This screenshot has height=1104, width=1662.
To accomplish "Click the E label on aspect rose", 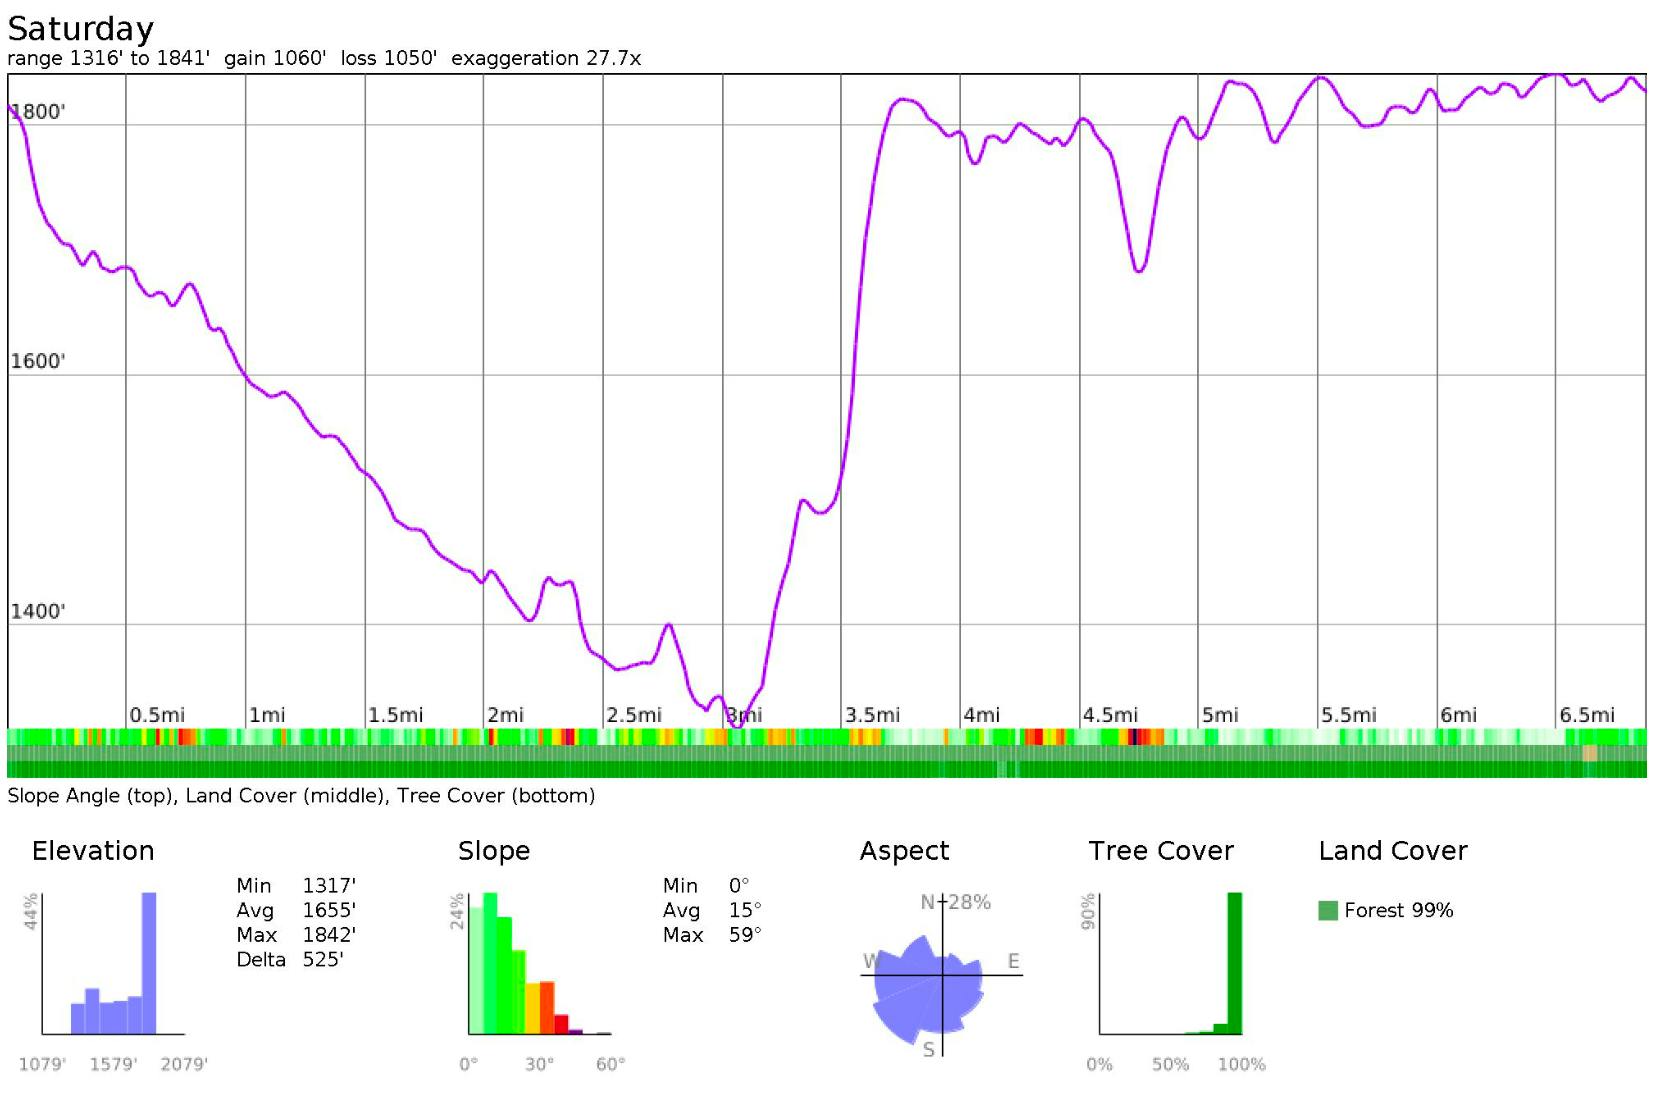I will [1013, 961].
